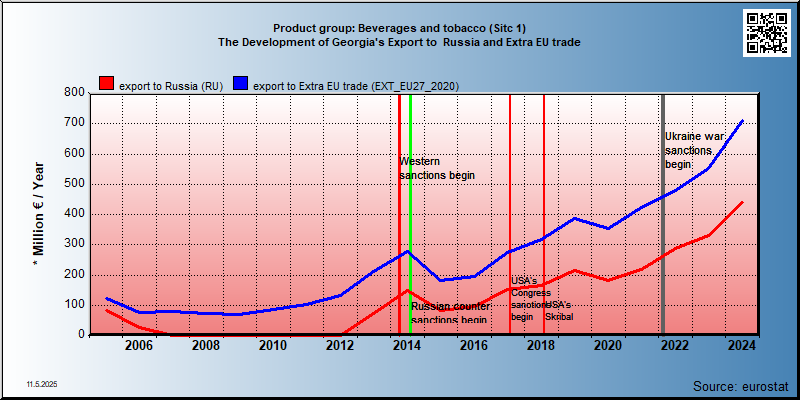Click the 600 y-axis value
Viewport: 800px width, 400px height.
(75, 154)
